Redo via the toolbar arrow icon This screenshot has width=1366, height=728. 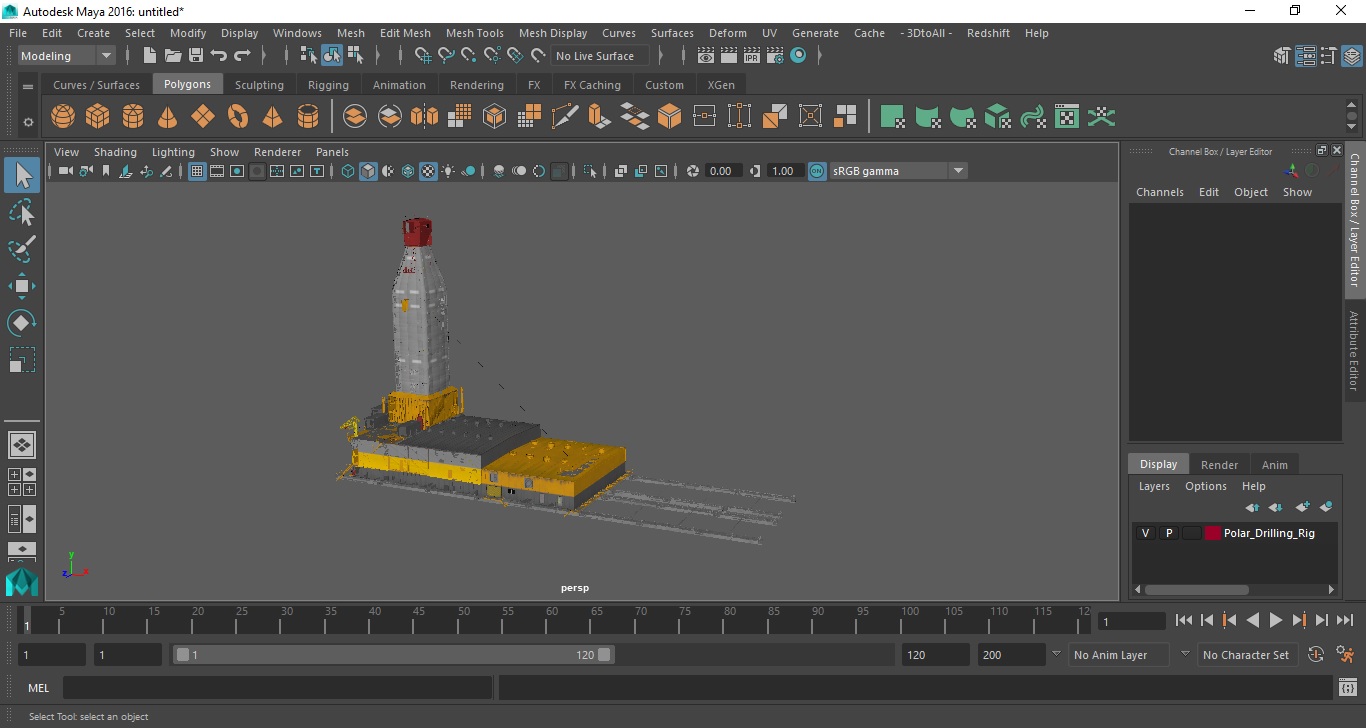coord(242,56)
